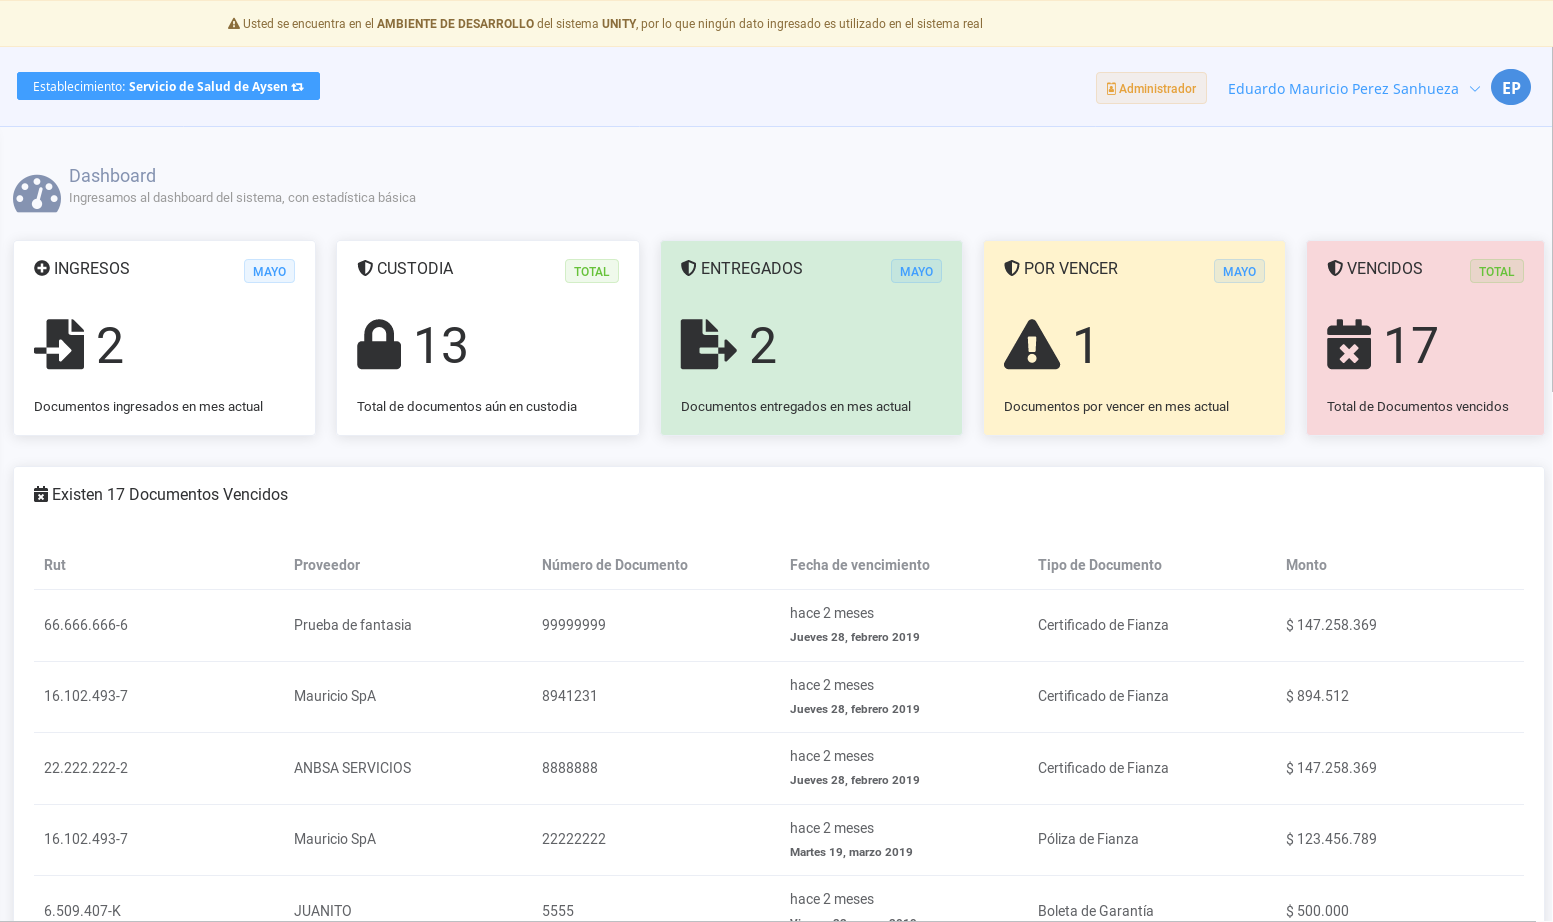
Task: Click the Entregados file export icon
Action: coord(707,345)
